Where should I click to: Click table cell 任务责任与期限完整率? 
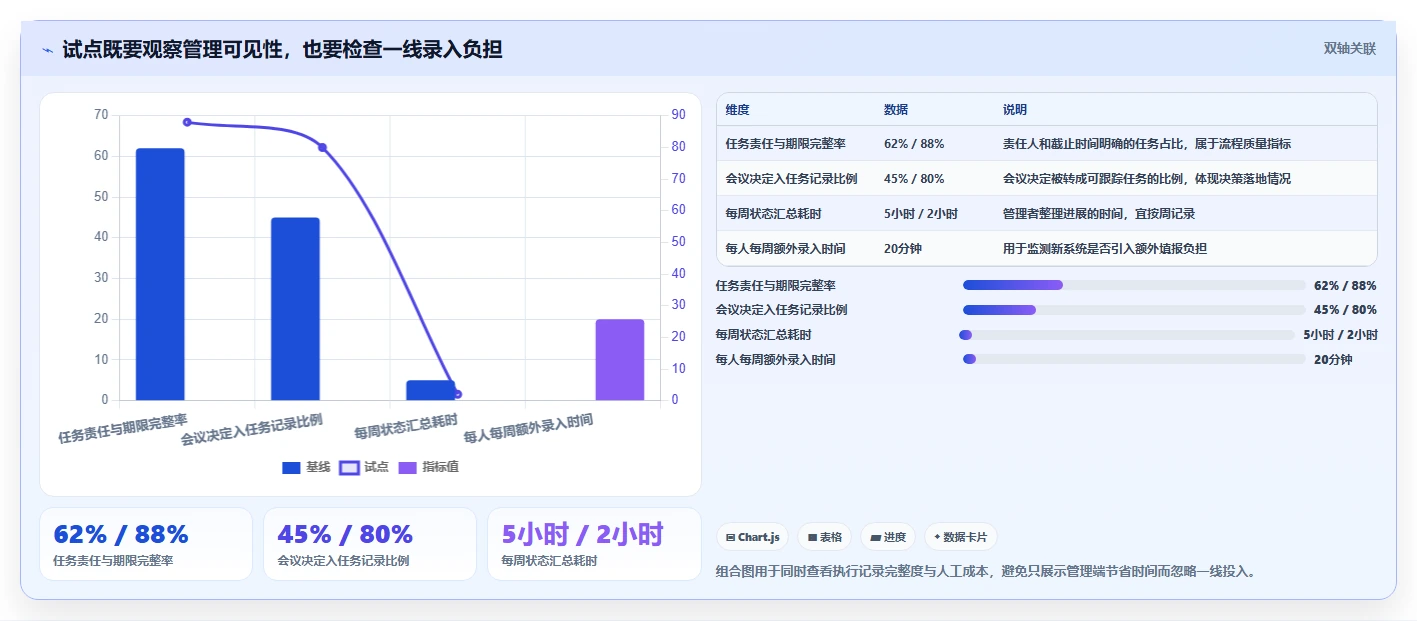click(786, 144)
